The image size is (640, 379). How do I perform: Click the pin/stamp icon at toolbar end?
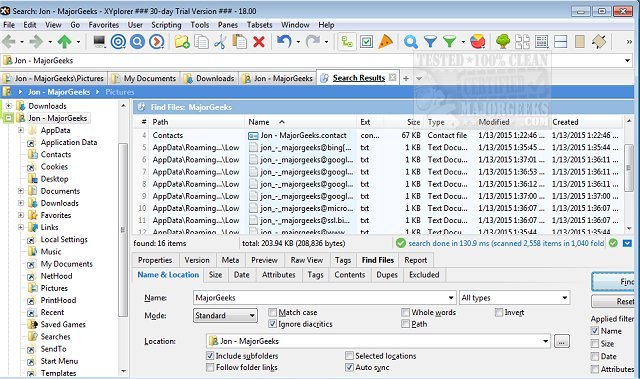(x=599, y=42)
